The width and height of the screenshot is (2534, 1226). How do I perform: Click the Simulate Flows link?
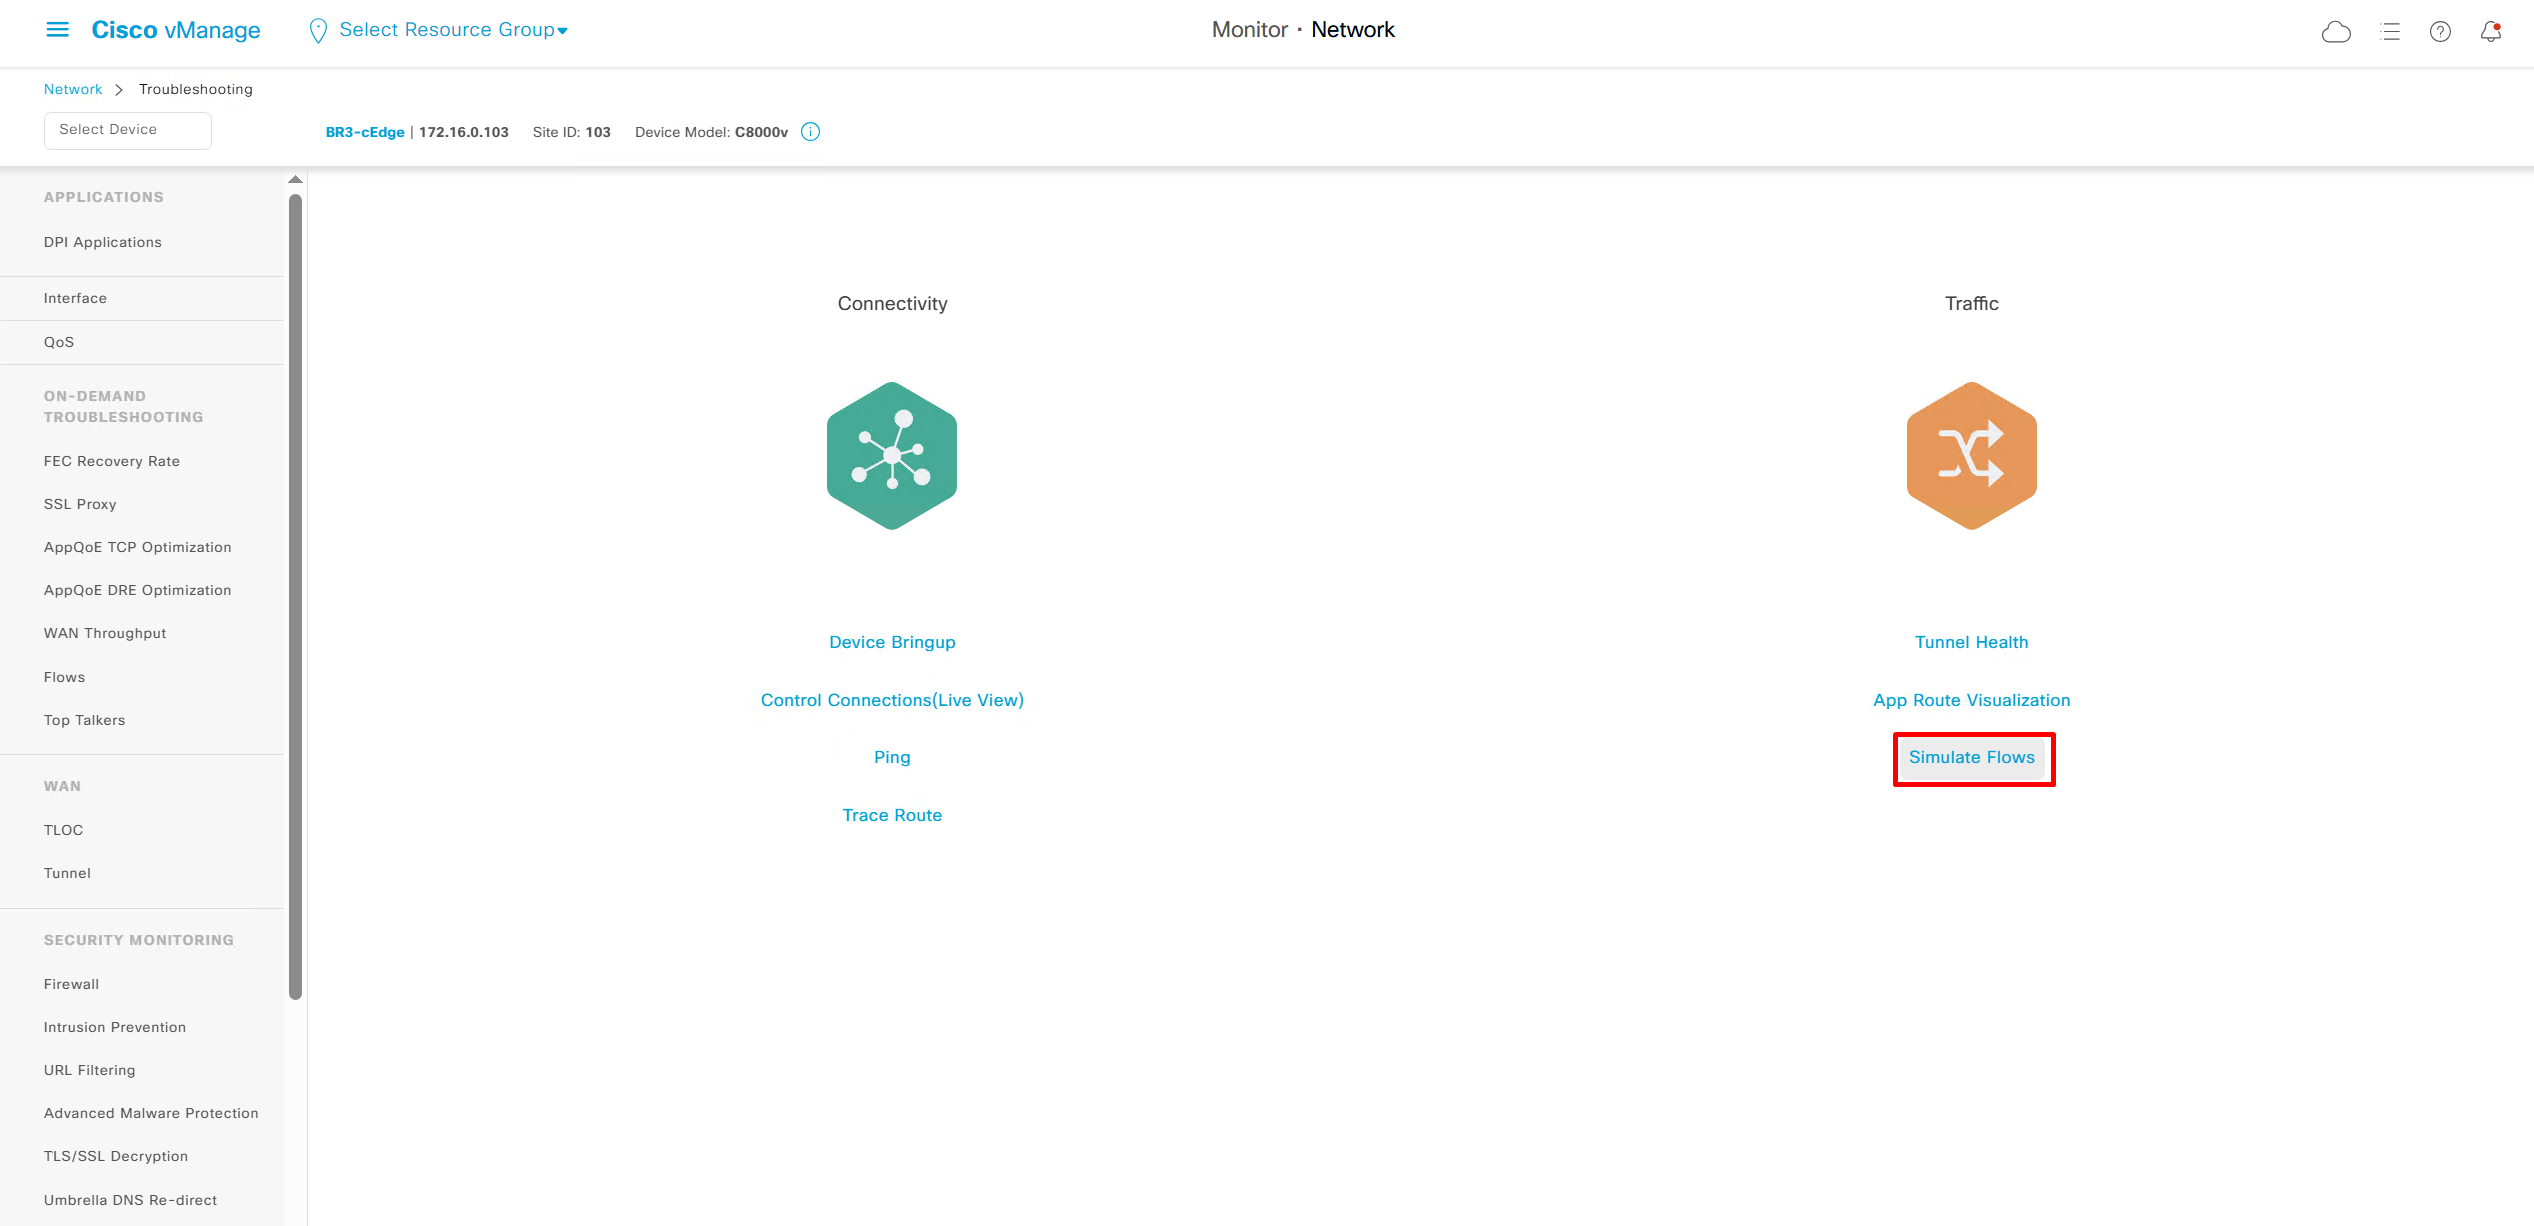pyautogui.click(x=1971, y=757)
